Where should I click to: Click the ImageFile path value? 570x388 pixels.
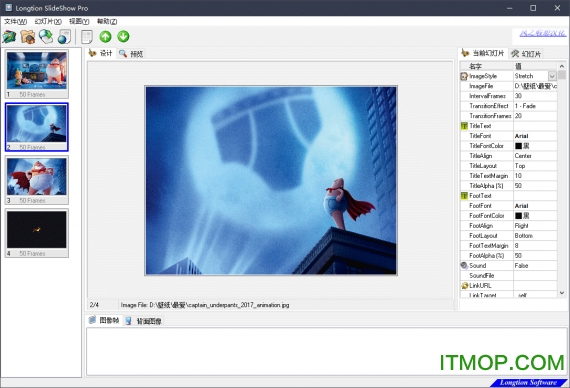pyautogui.click(x=535, y=86)
